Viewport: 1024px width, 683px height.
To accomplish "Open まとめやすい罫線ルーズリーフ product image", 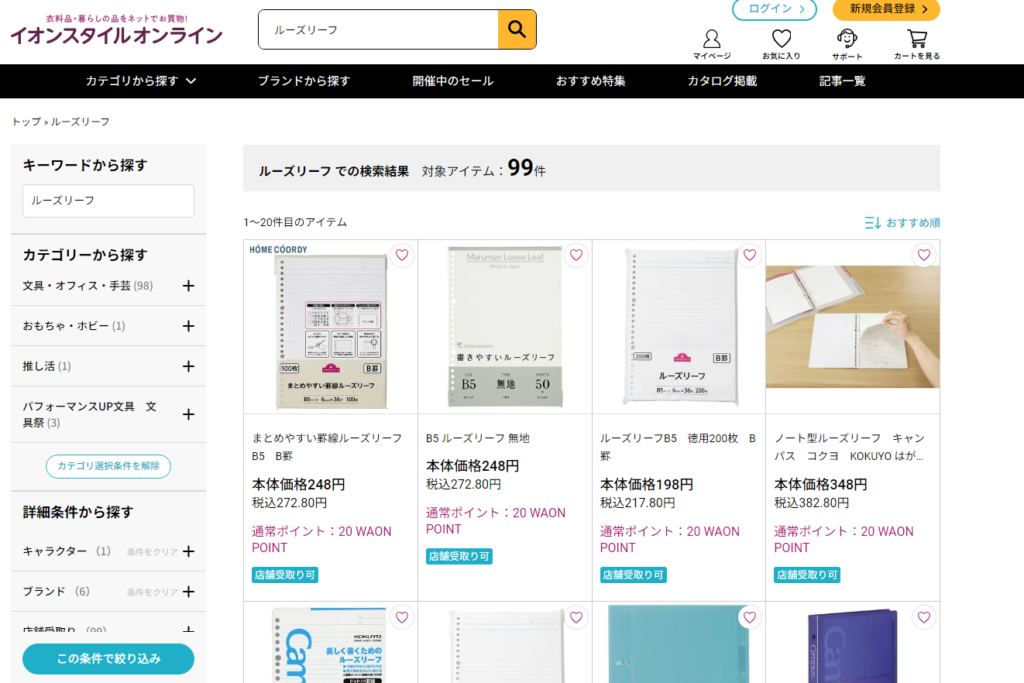I will [x=330, y=327].
